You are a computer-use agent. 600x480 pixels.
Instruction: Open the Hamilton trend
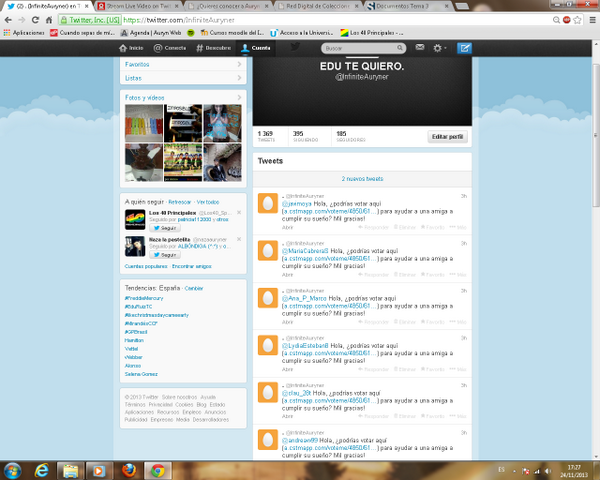click(134, 340)
